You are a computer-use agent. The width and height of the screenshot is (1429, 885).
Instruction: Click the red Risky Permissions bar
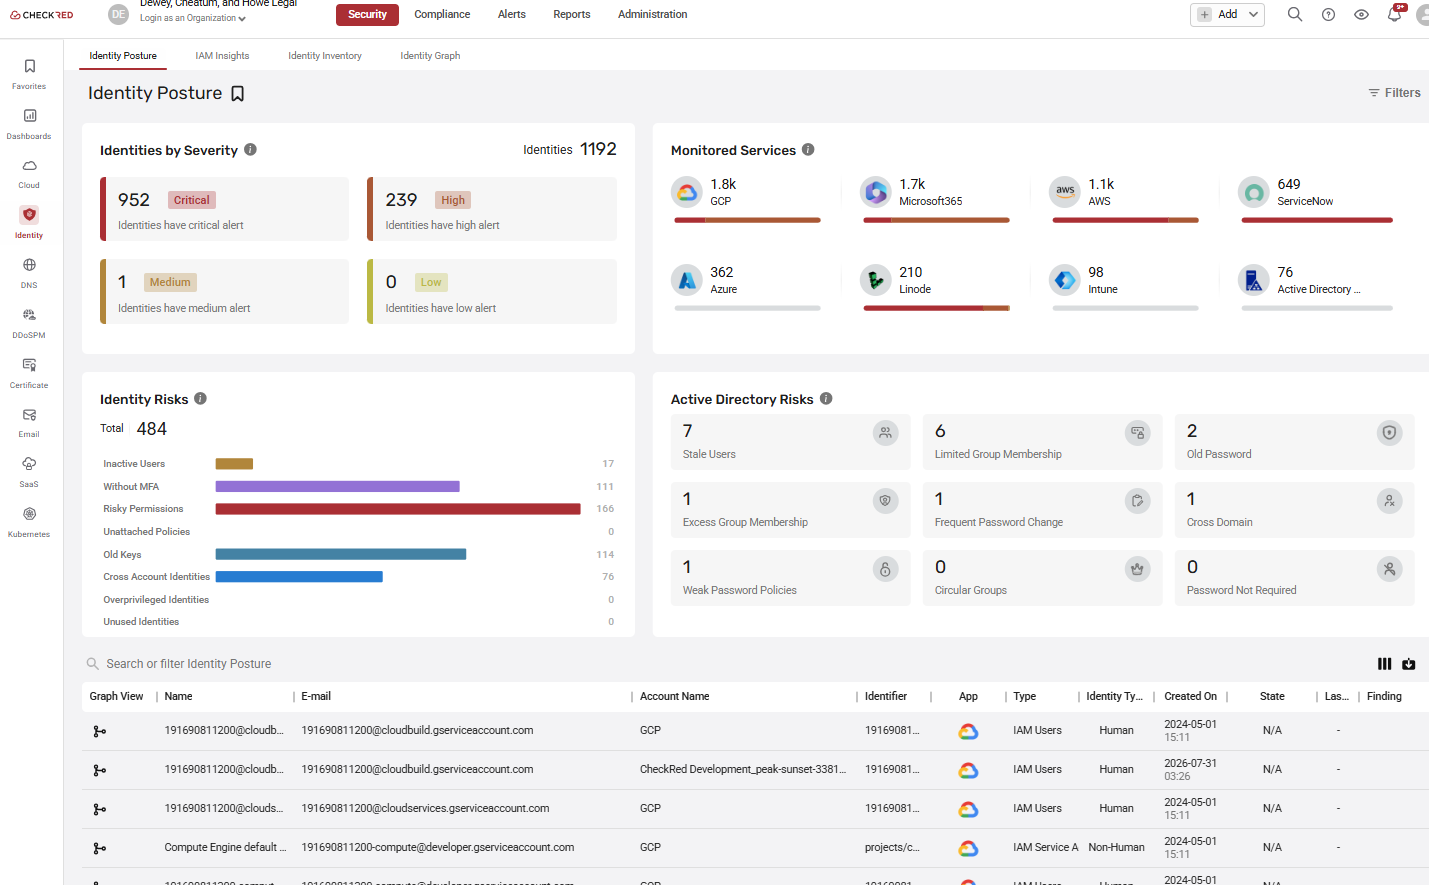coord(398,509)
